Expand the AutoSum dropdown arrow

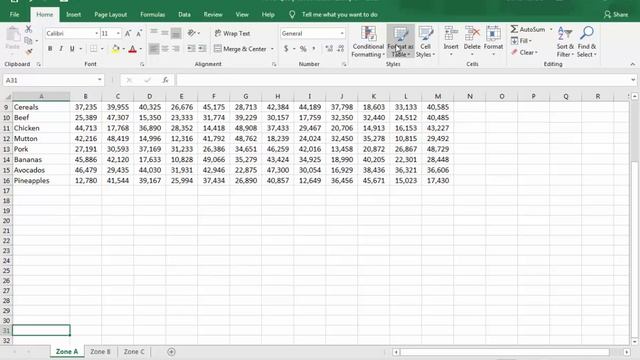(x=551, y=29)
